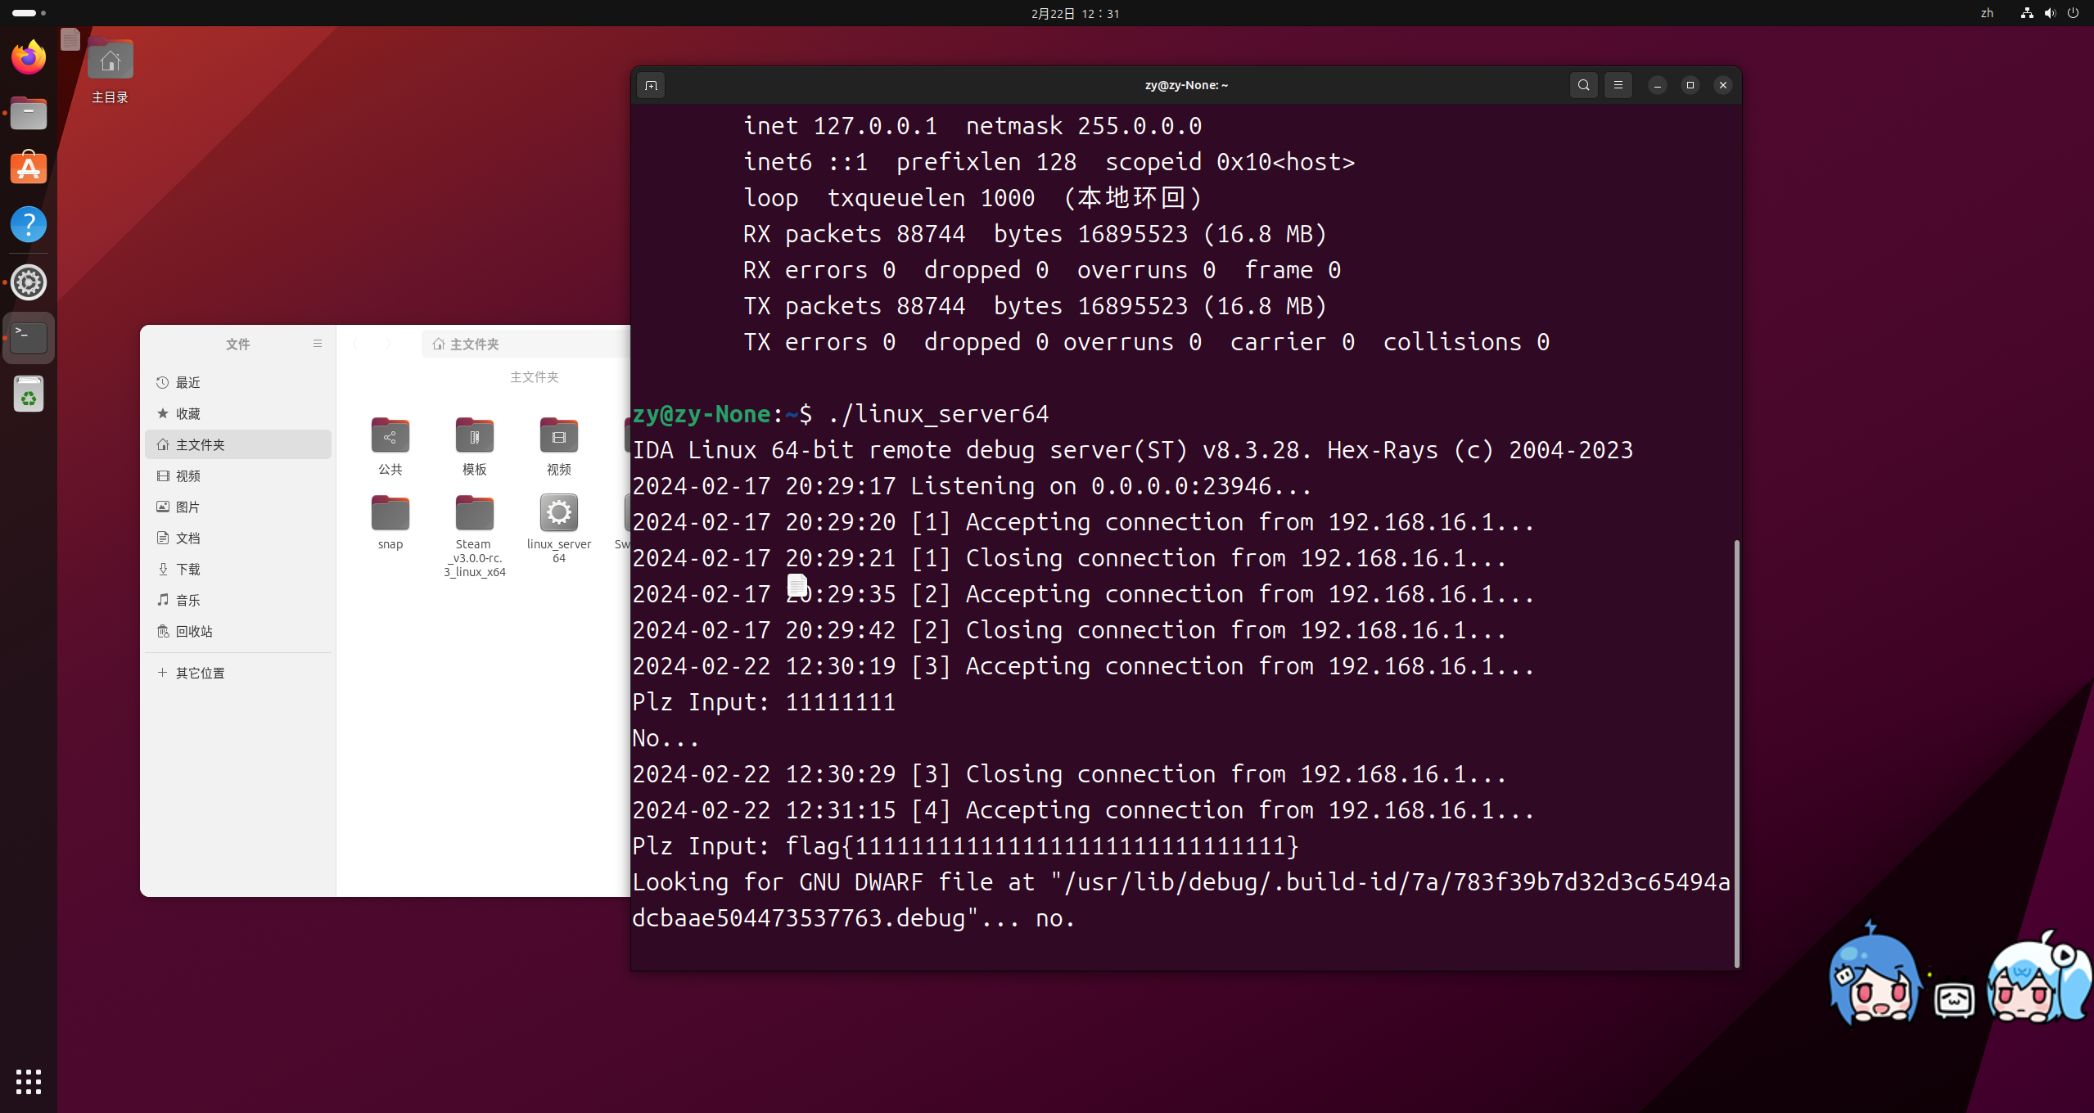This screenshot has width=2094, height=1113.
Task: Go forward in Files navigation
Action: coord(388,344)
